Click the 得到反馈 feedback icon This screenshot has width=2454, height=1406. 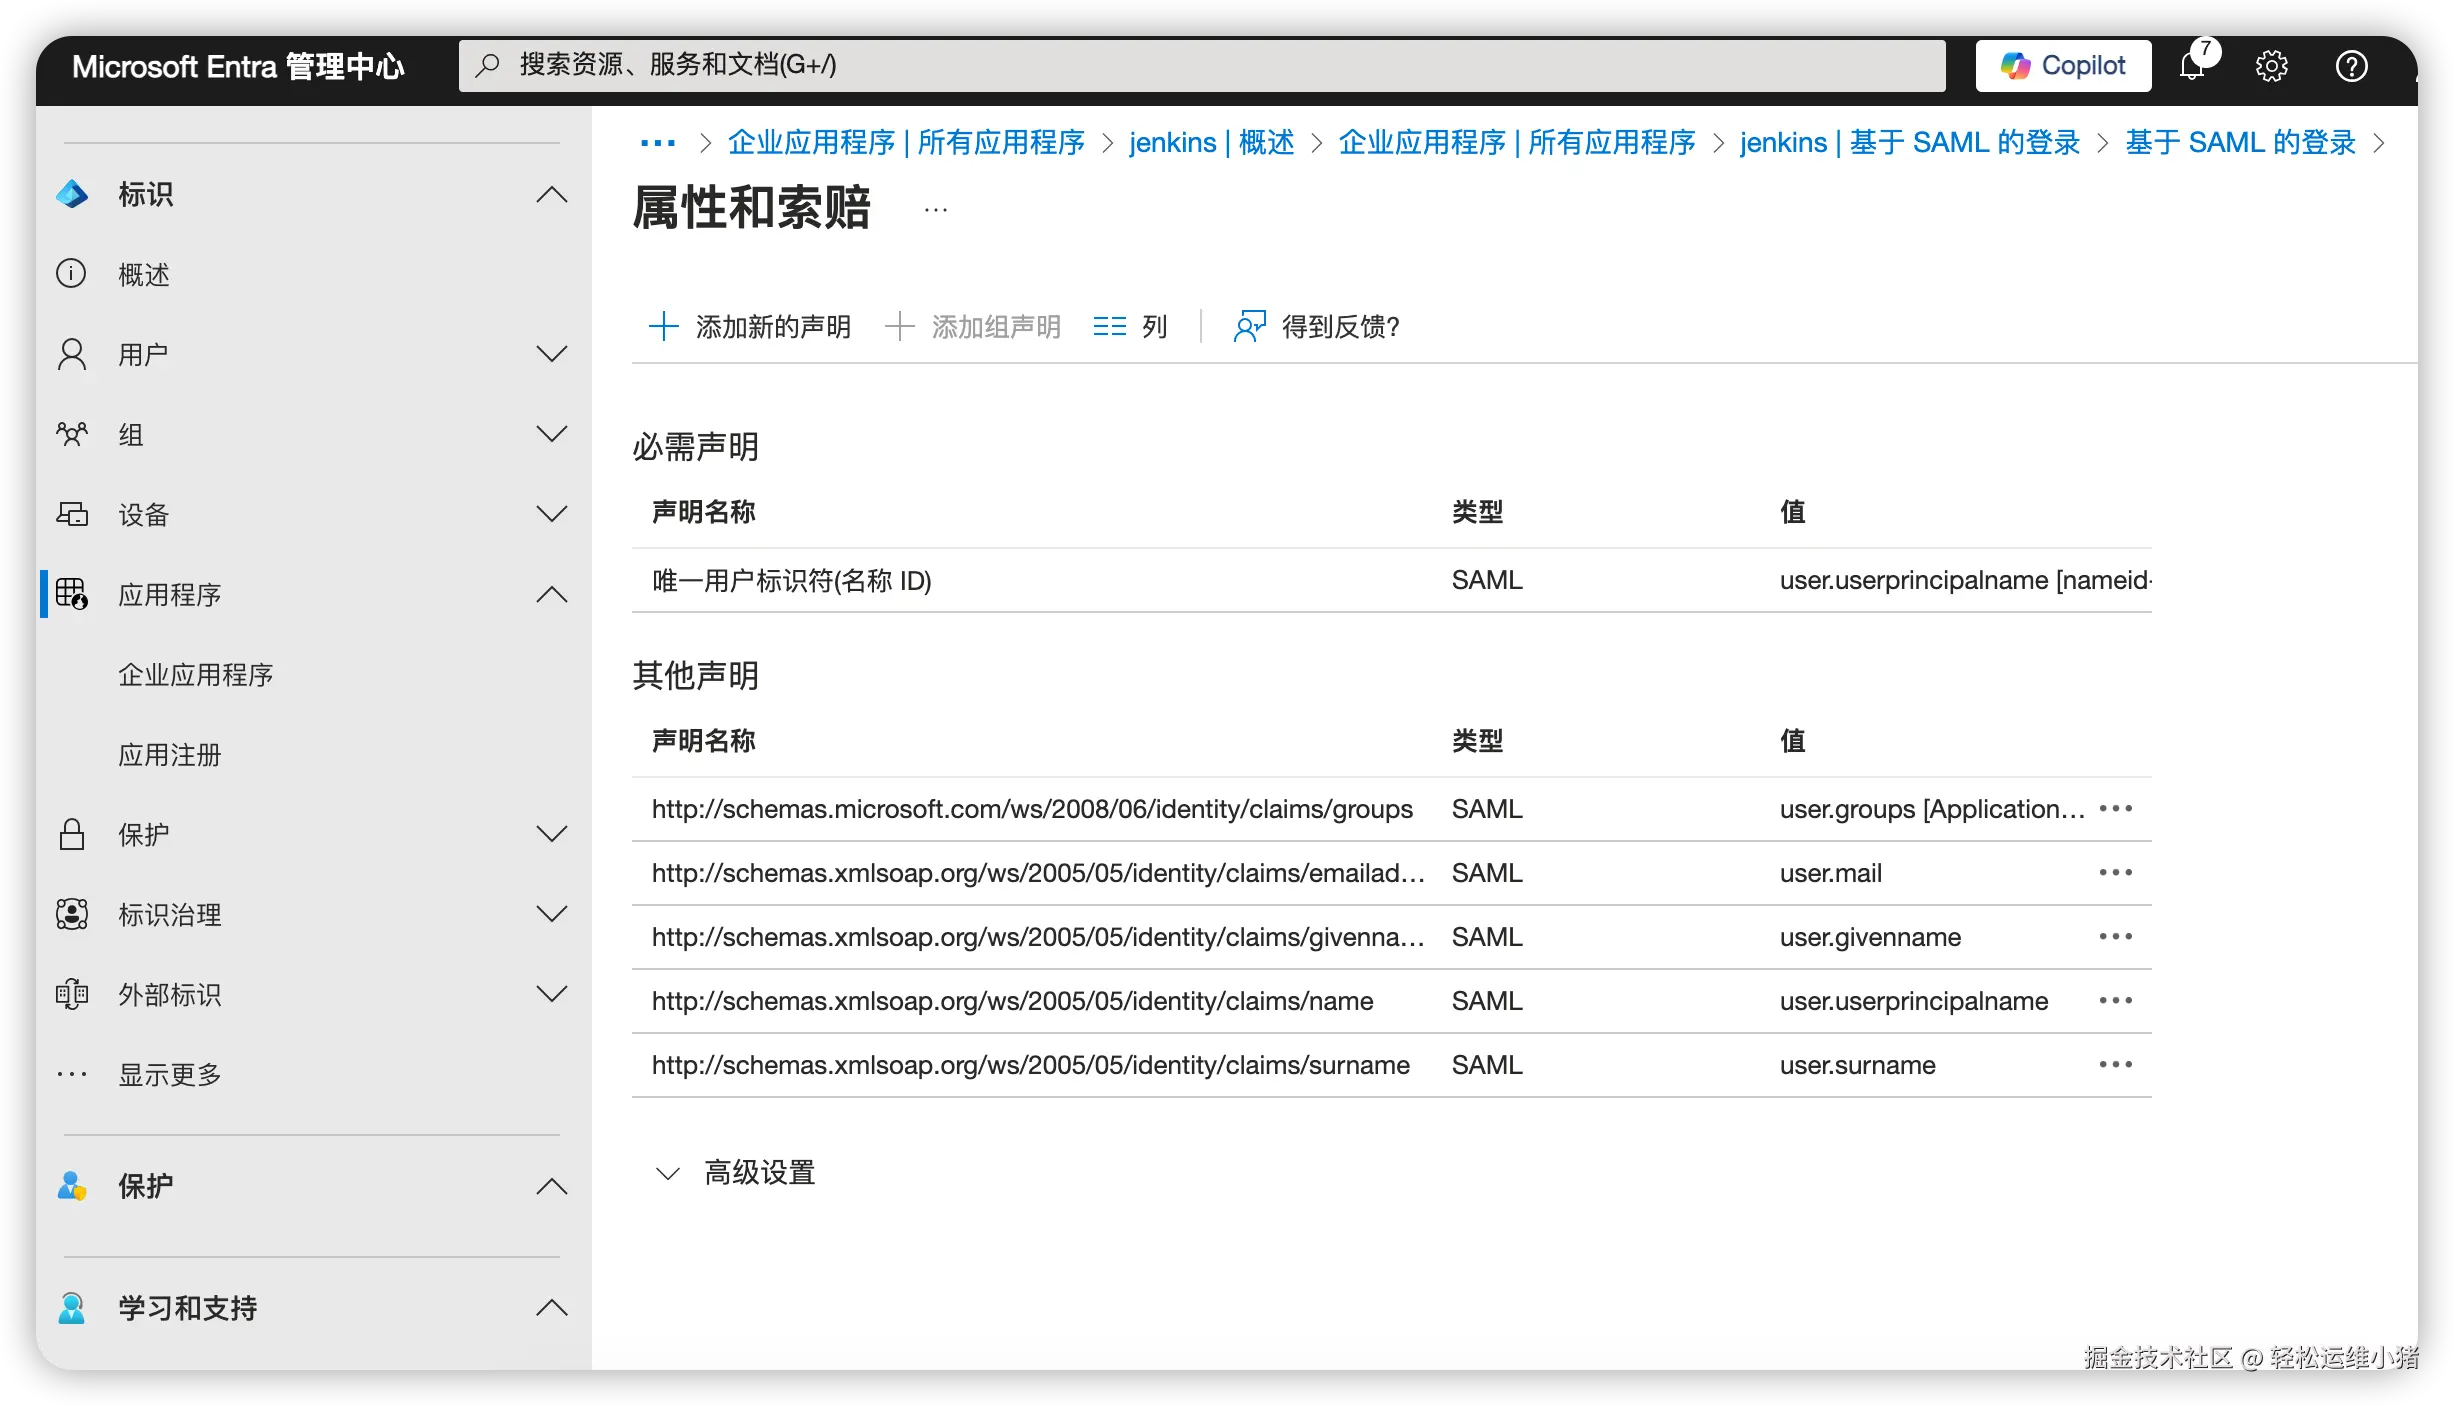(x=1249, y=326)
